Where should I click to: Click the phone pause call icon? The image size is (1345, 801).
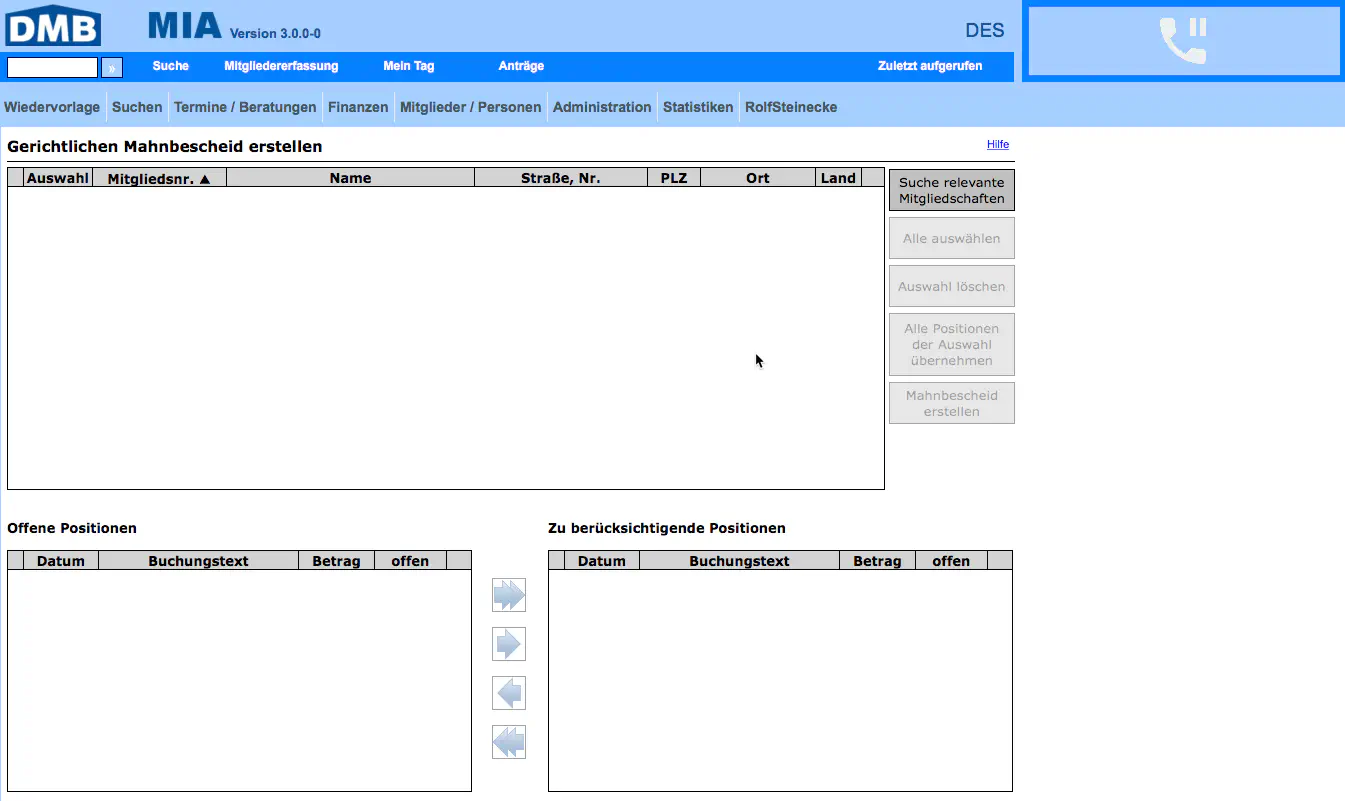tap(1184, 42)
